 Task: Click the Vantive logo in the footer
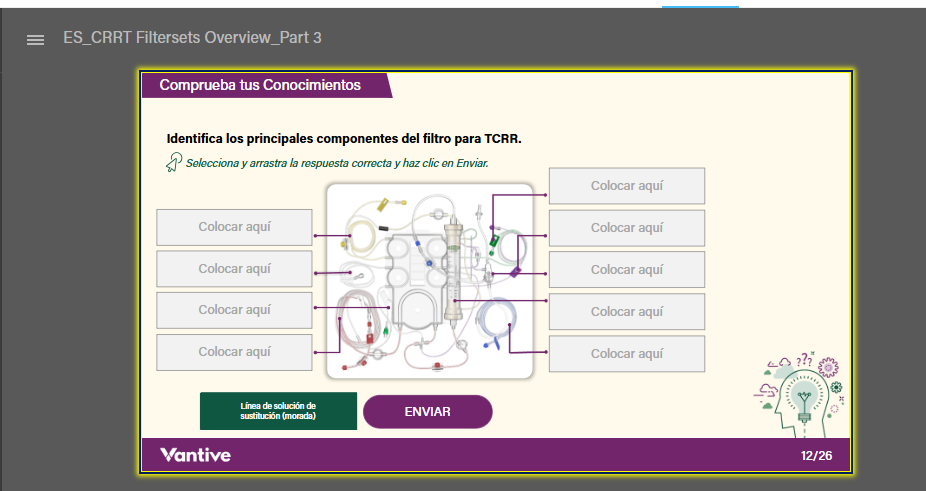(195, 455)
